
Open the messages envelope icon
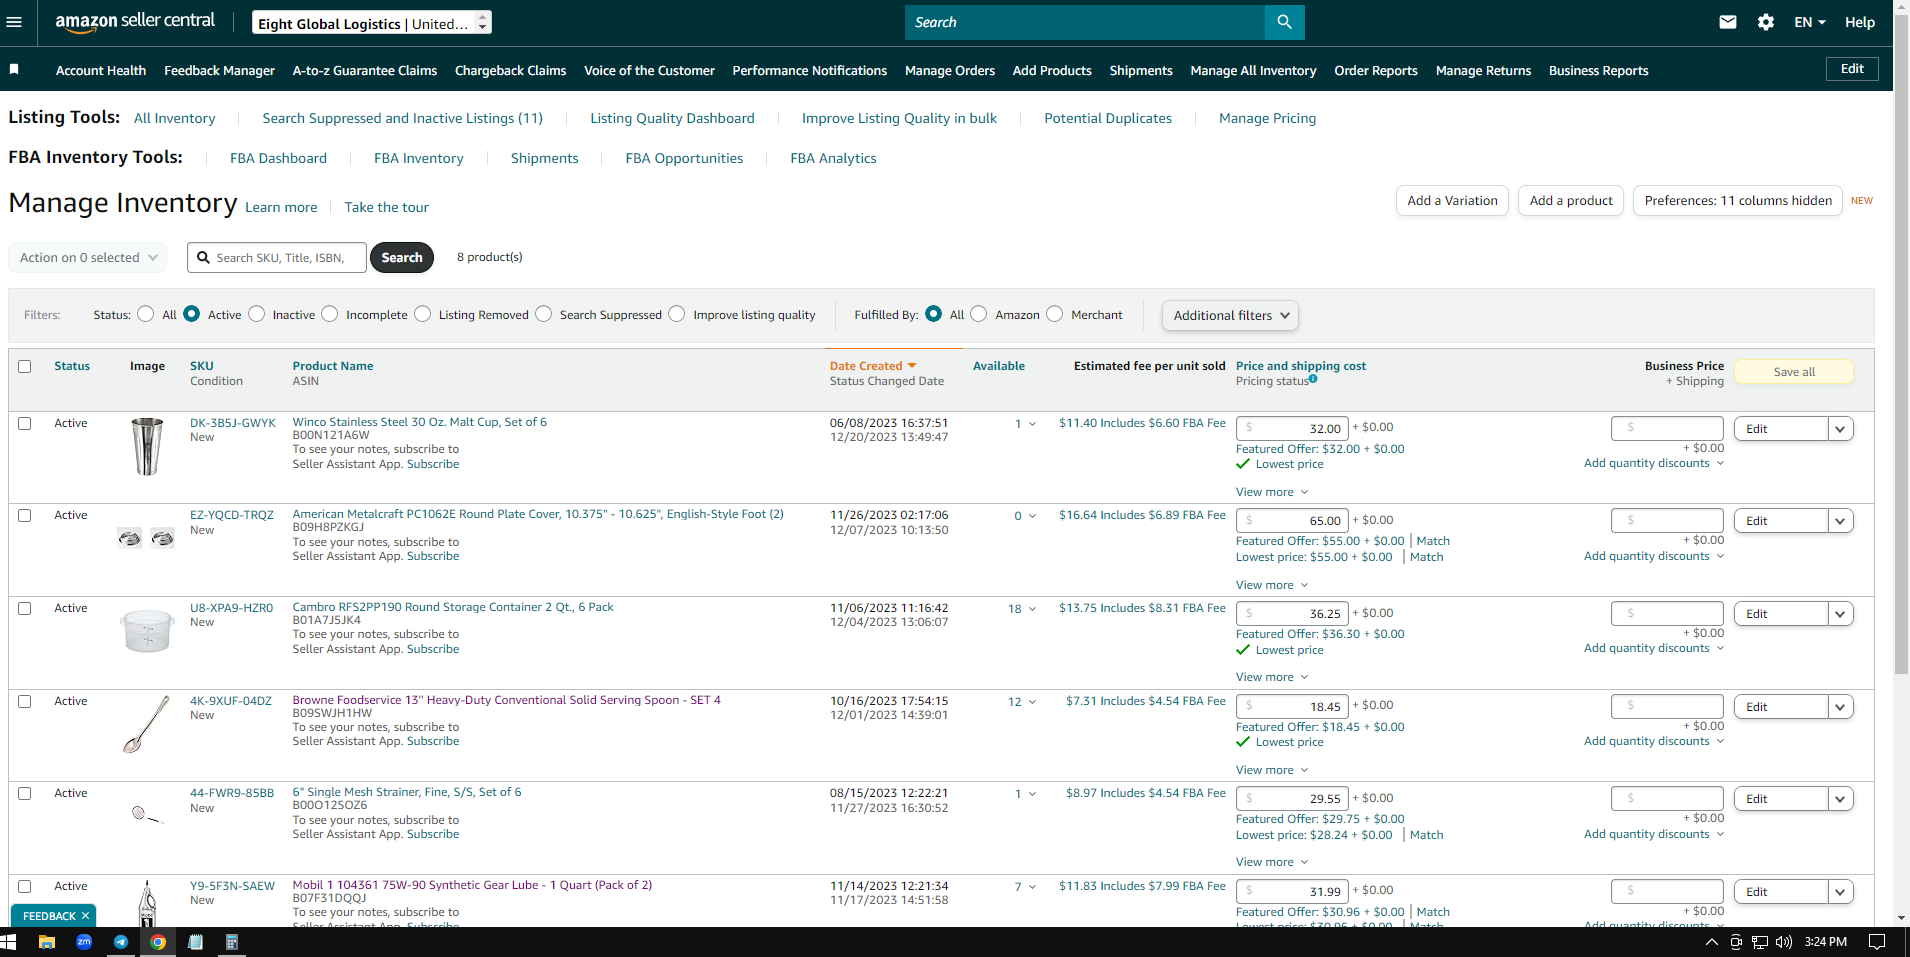point(1728,22)
